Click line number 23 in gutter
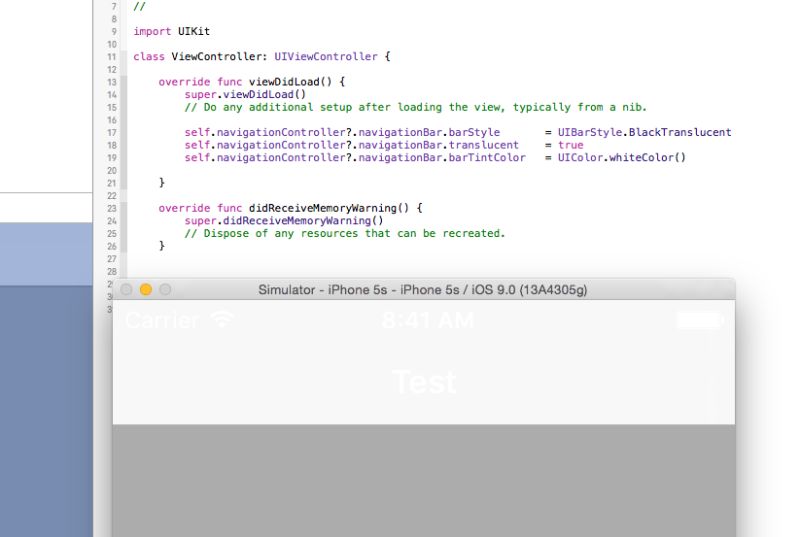Viewport: 800px width, 537px height. 112,209
